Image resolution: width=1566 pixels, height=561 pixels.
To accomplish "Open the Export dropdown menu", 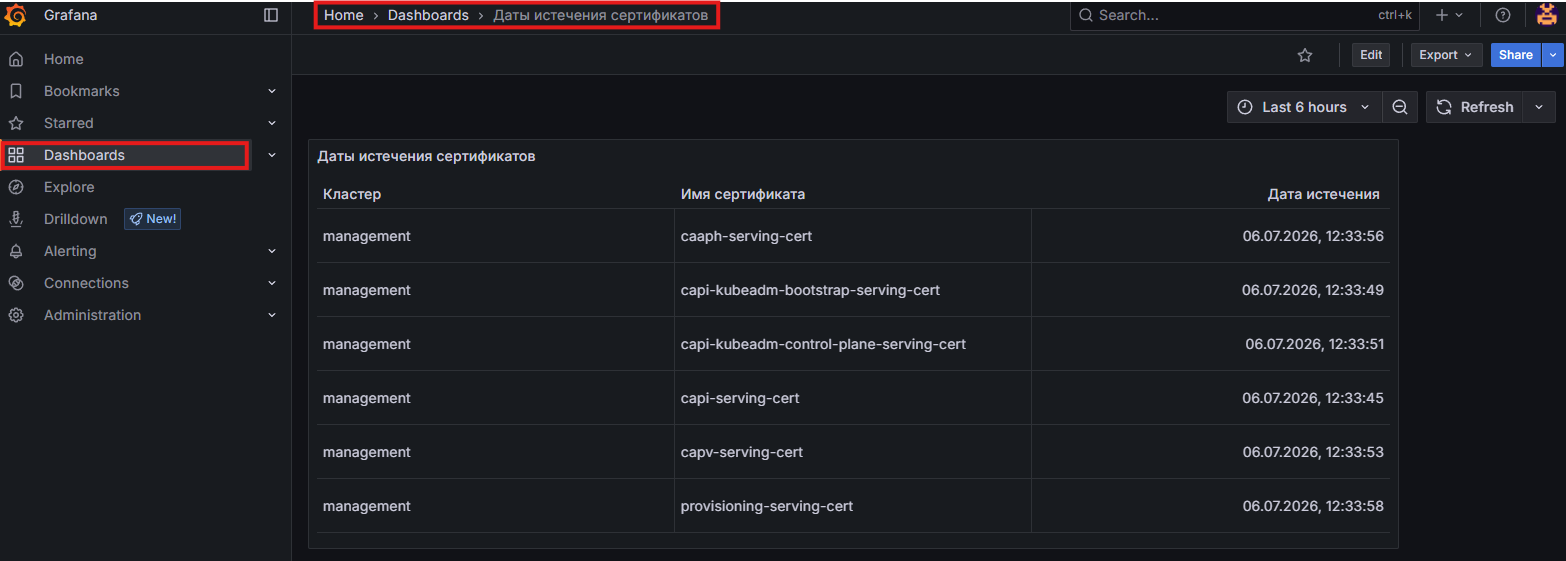I will pos(1446,55).
